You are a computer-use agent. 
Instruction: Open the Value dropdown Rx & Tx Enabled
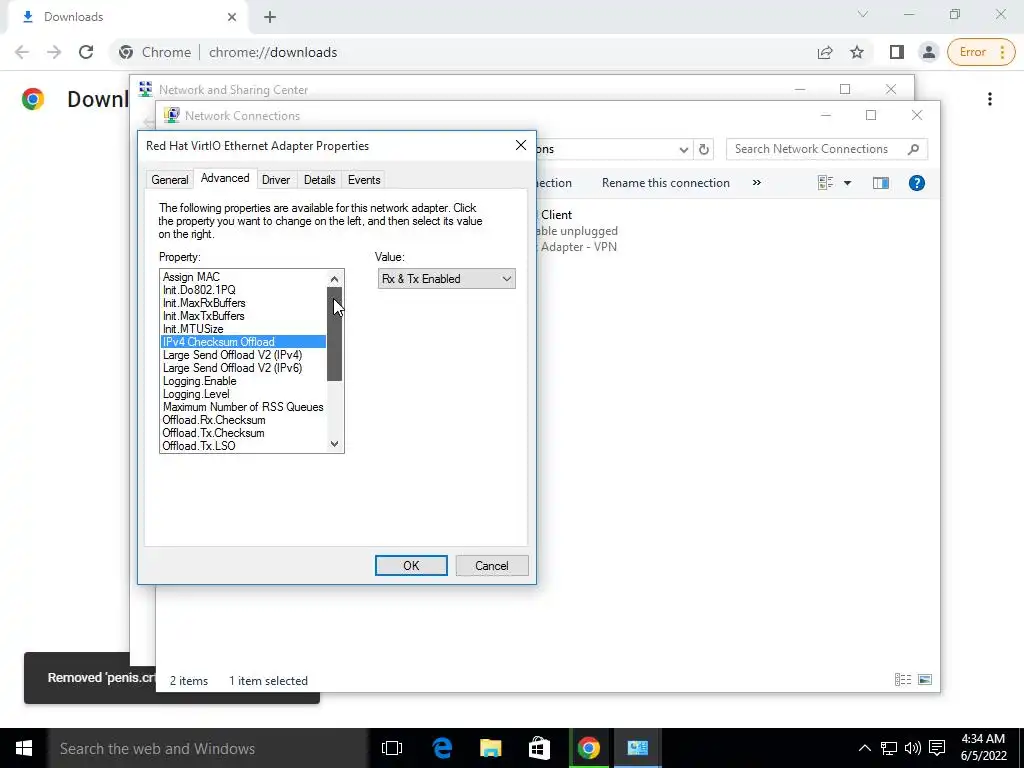[x=447, y=279]
